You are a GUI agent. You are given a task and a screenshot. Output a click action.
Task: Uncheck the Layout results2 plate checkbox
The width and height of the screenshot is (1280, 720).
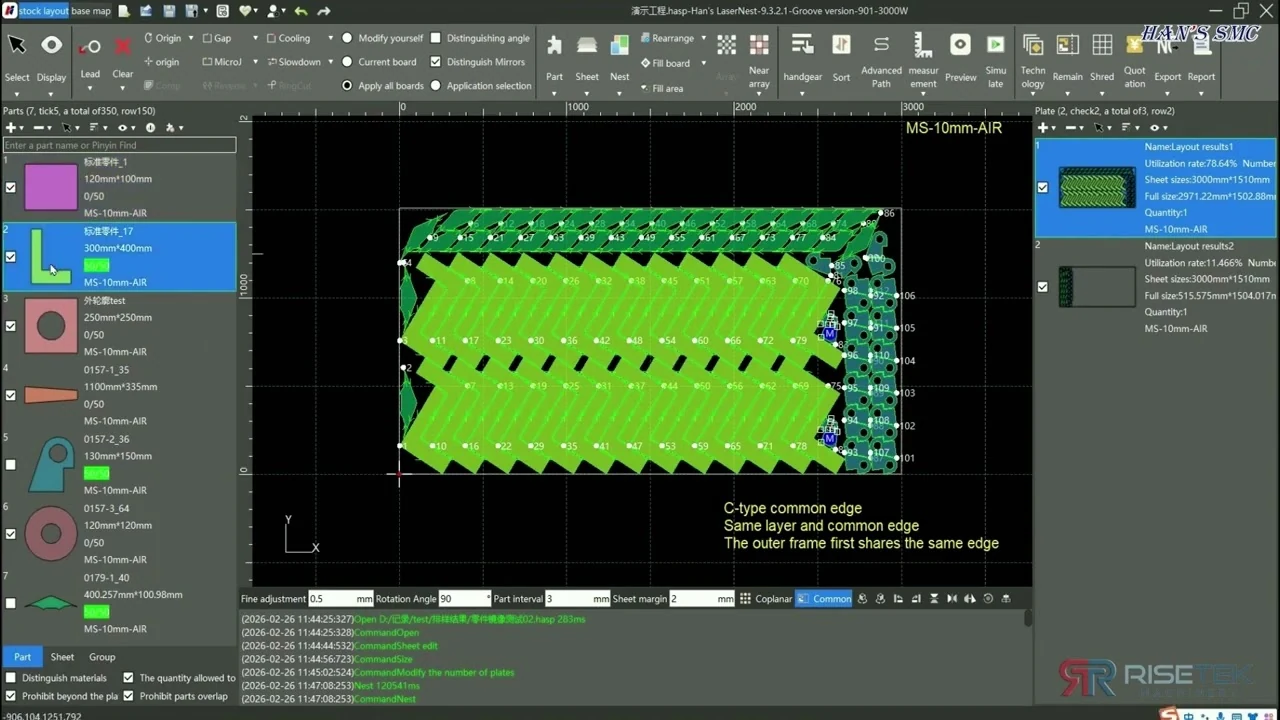[1043, 287]
